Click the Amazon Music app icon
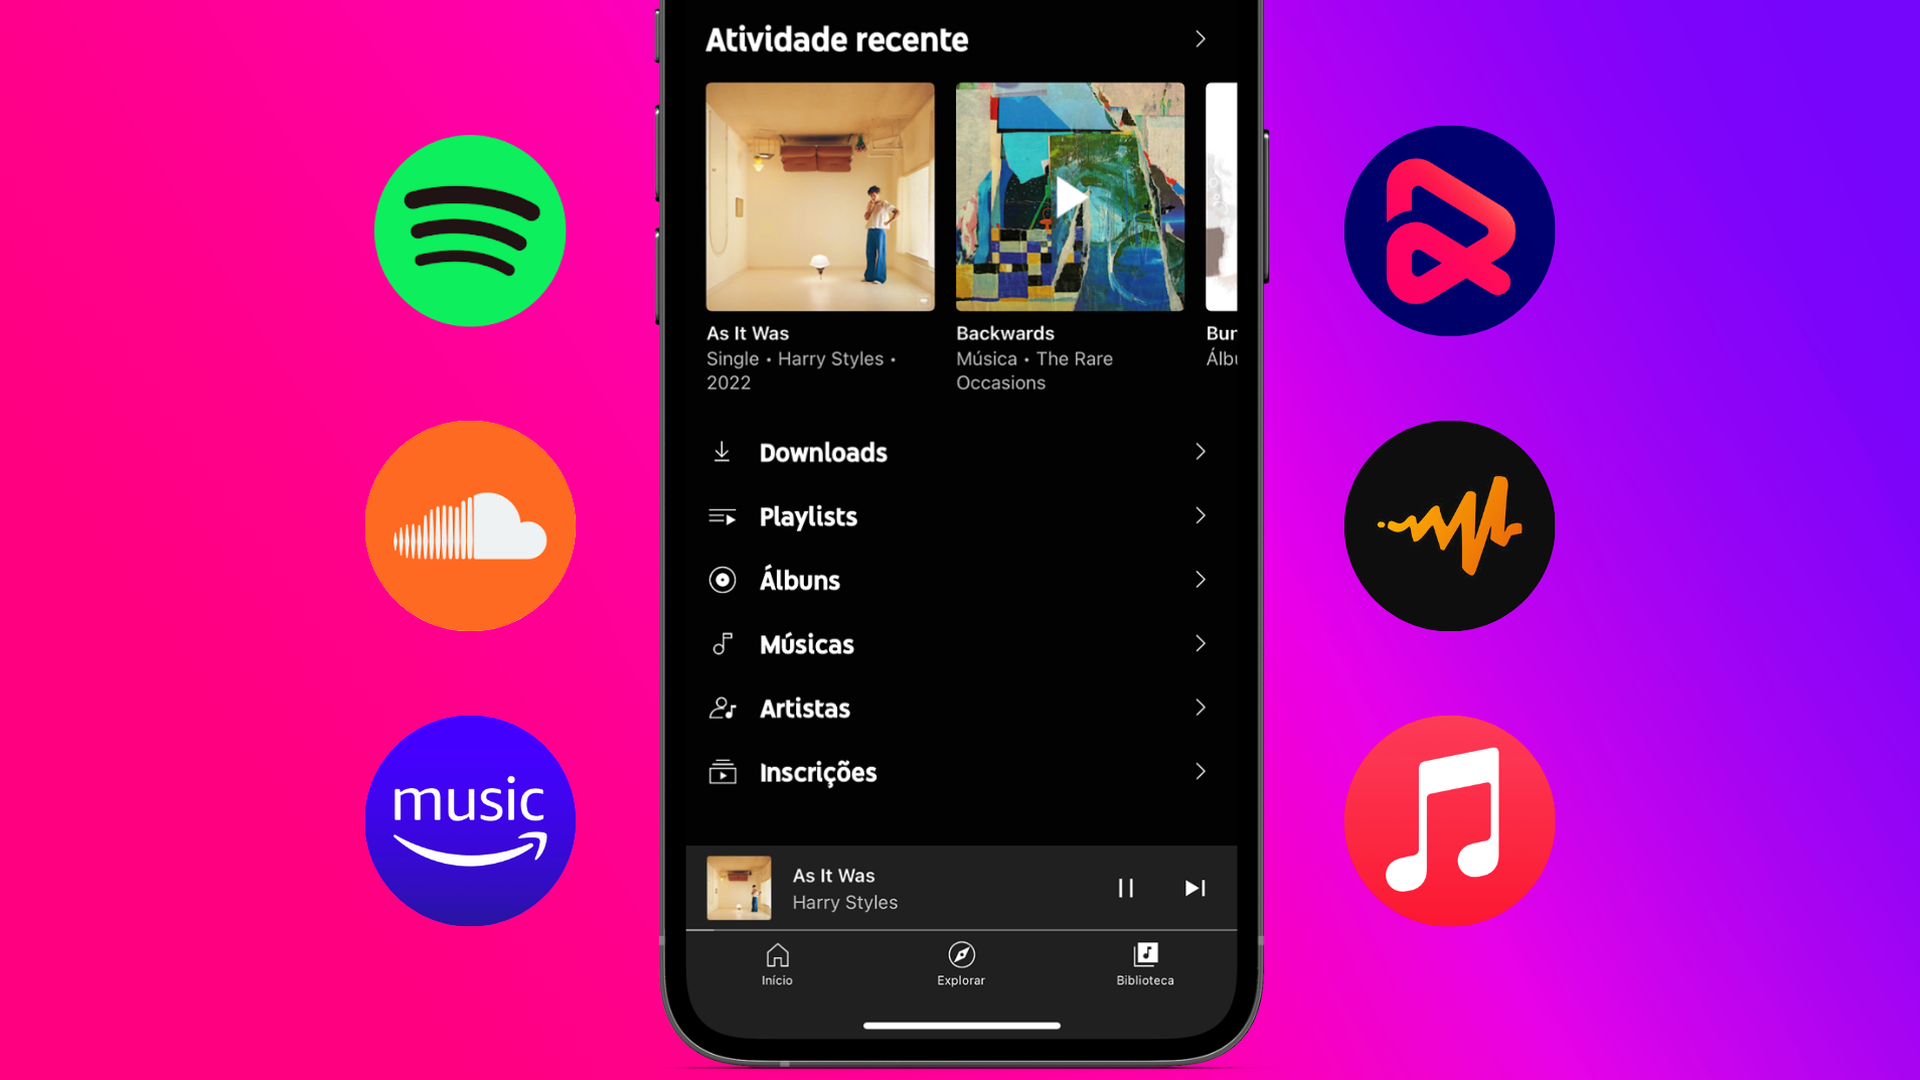 pyautogui.click(x=471, y=819)
